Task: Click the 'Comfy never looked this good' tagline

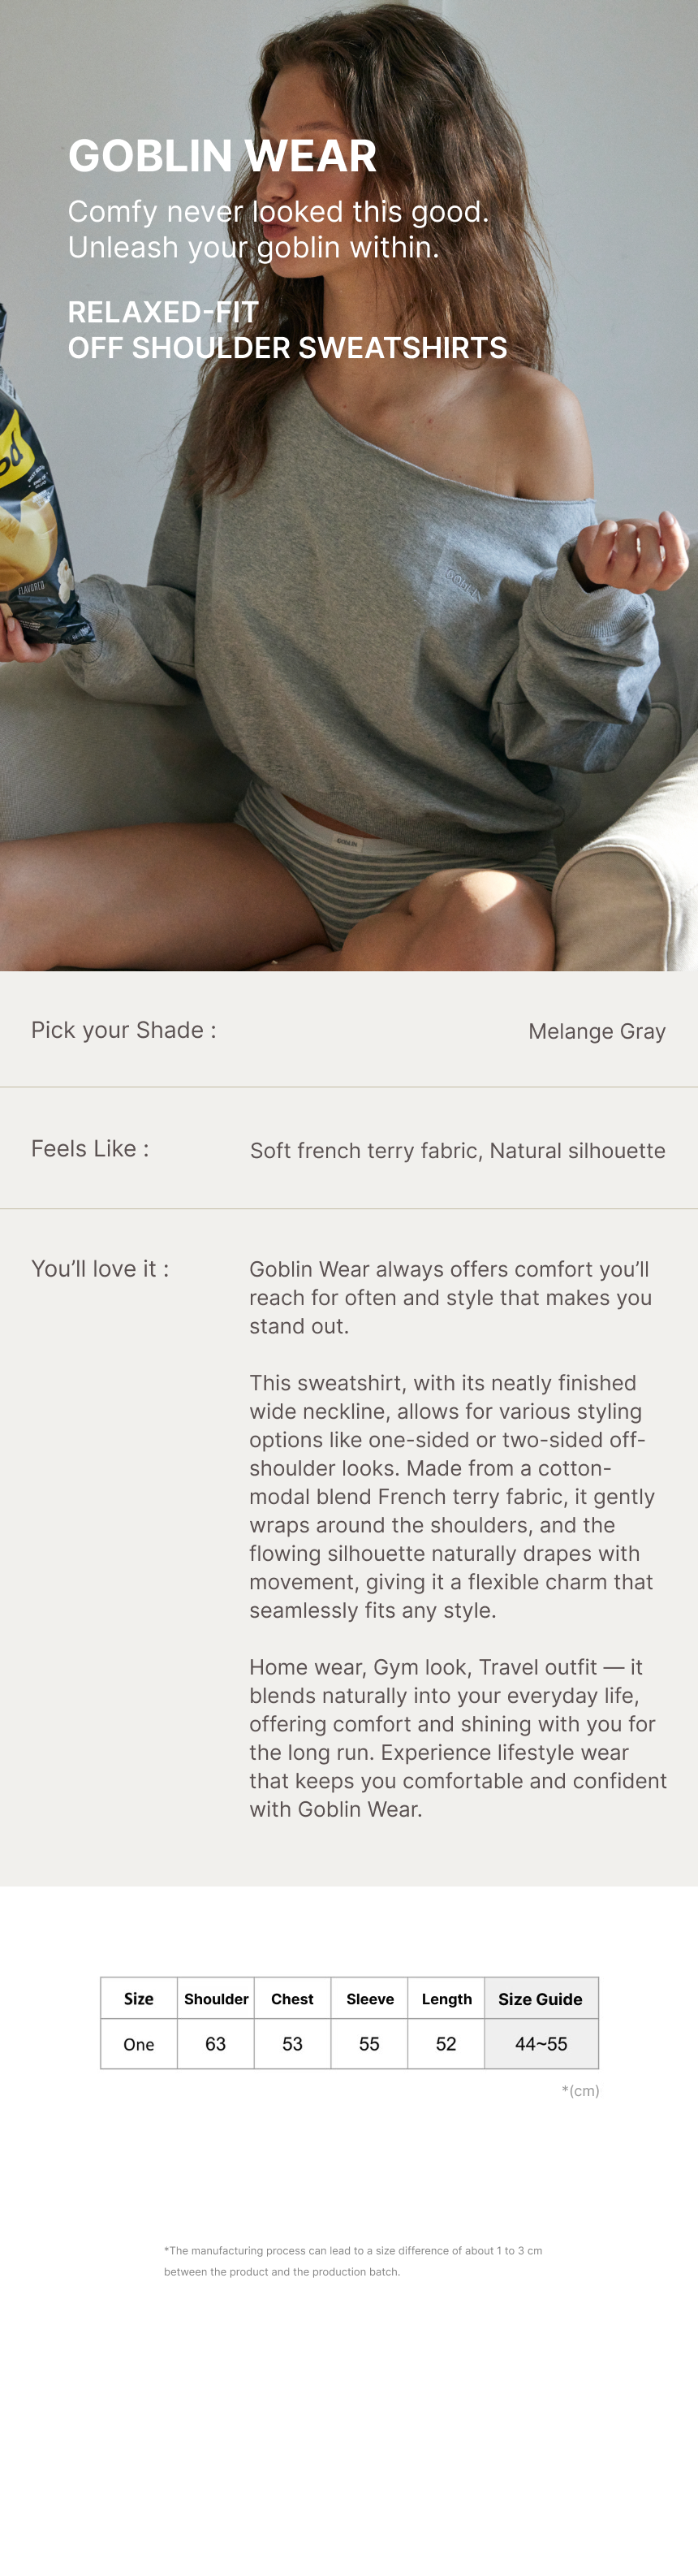Action: (x=278, y=229)
